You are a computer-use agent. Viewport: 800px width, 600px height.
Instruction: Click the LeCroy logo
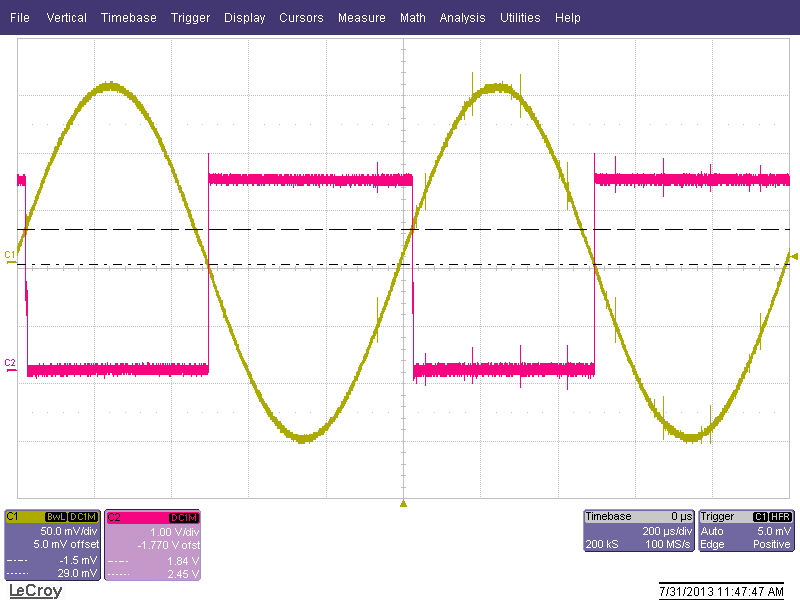click(35, 591)
